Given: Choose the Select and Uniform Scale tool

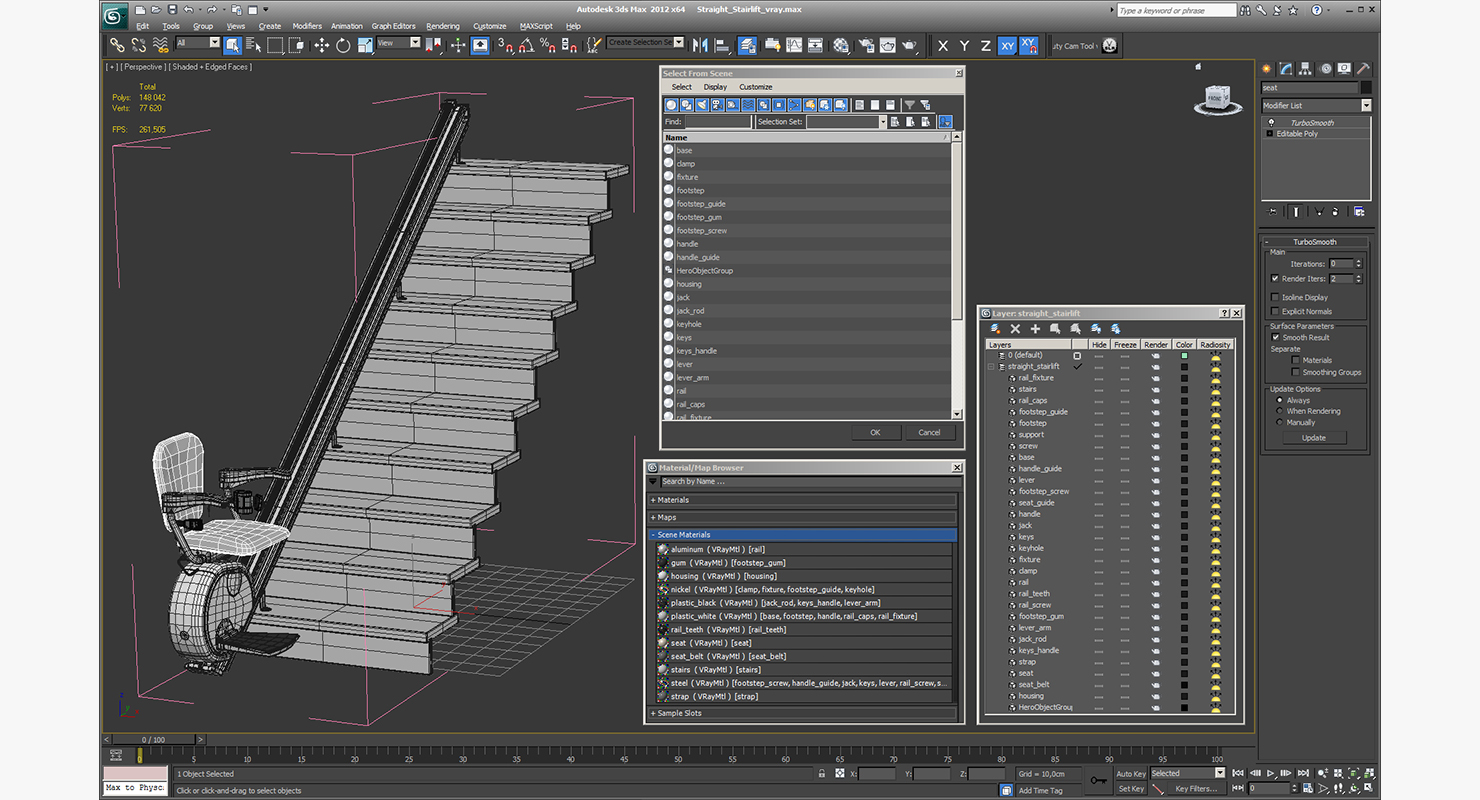Looking at the screenshot, I should 365,45.
